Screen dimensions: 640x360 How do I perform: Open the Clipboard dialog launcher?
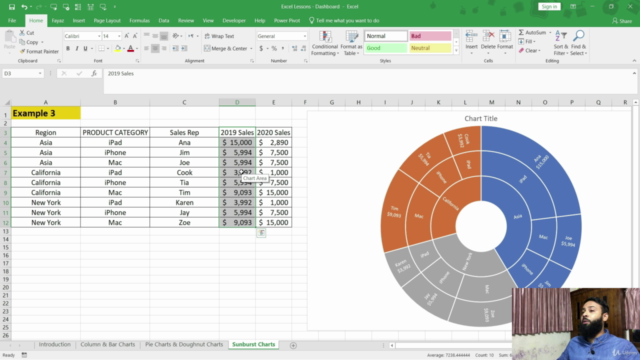59,61
